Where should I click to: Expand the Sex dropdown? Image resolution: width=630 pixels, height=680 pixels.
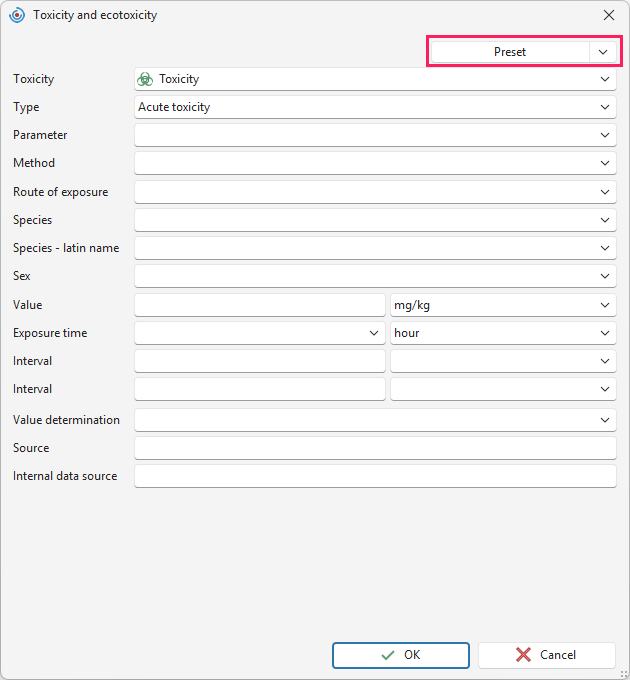point(375,276)
